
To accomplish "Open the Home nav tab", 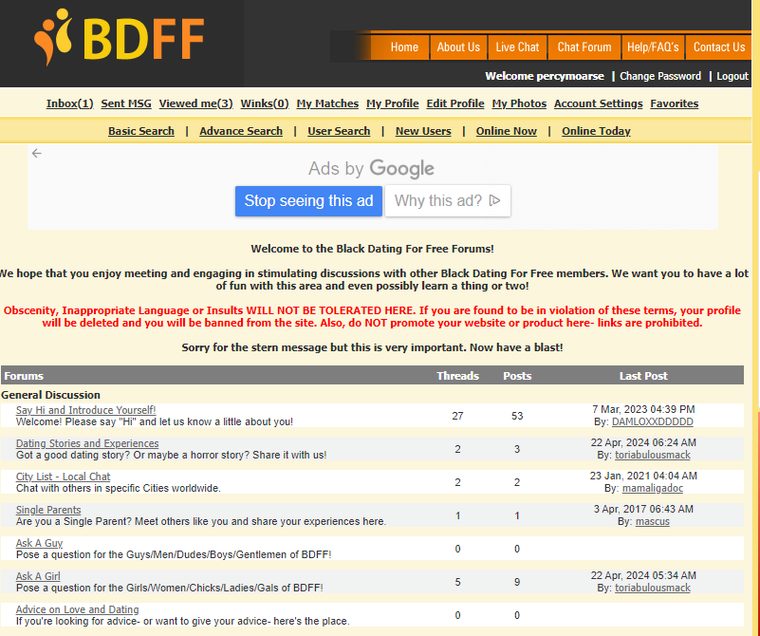I will 404,48.
